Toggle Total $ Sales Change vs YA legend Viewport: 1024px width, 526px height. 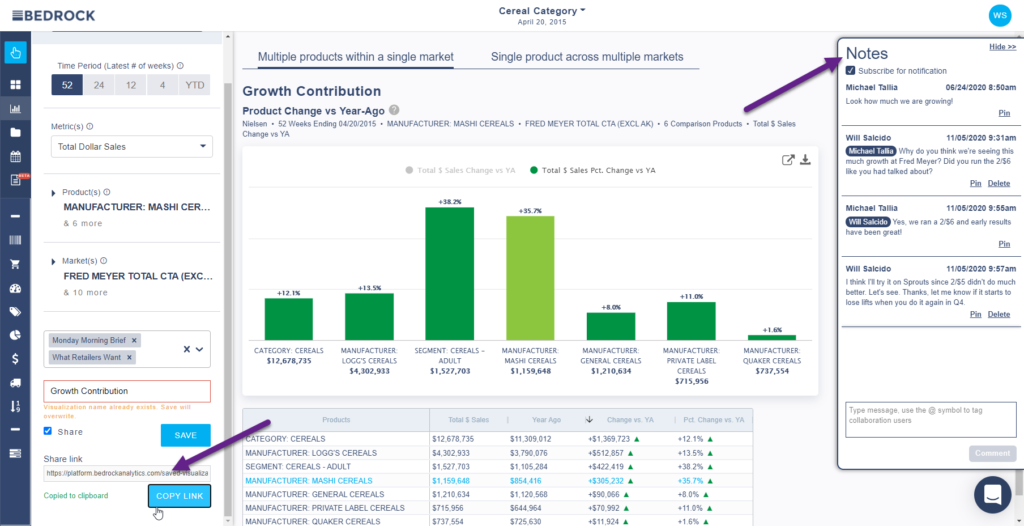(x=460, y=171)
